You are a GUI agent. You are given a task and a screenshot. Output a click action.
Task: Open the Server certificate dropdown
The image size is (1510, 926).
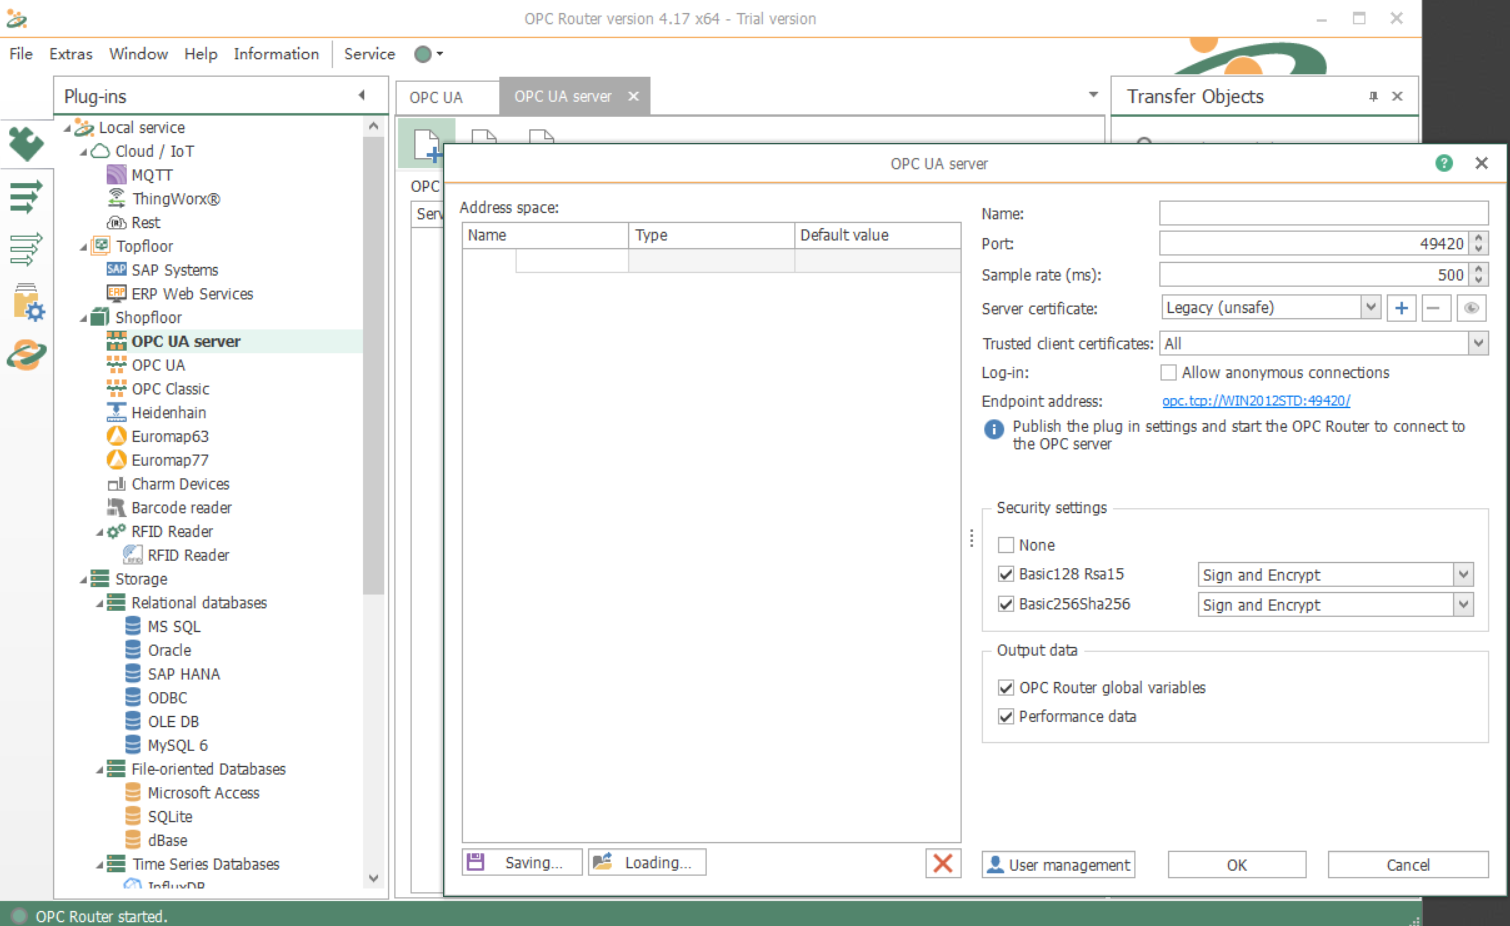[x=1370, y=308]
